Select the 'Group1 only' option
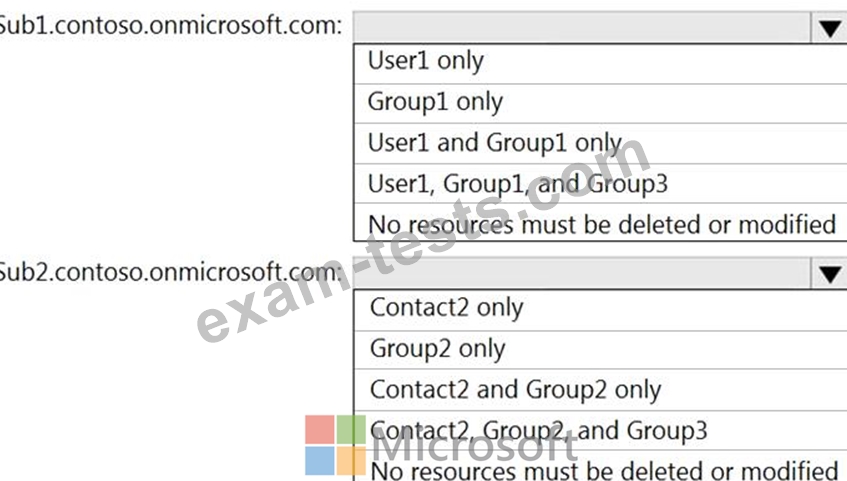 (600, 103)
